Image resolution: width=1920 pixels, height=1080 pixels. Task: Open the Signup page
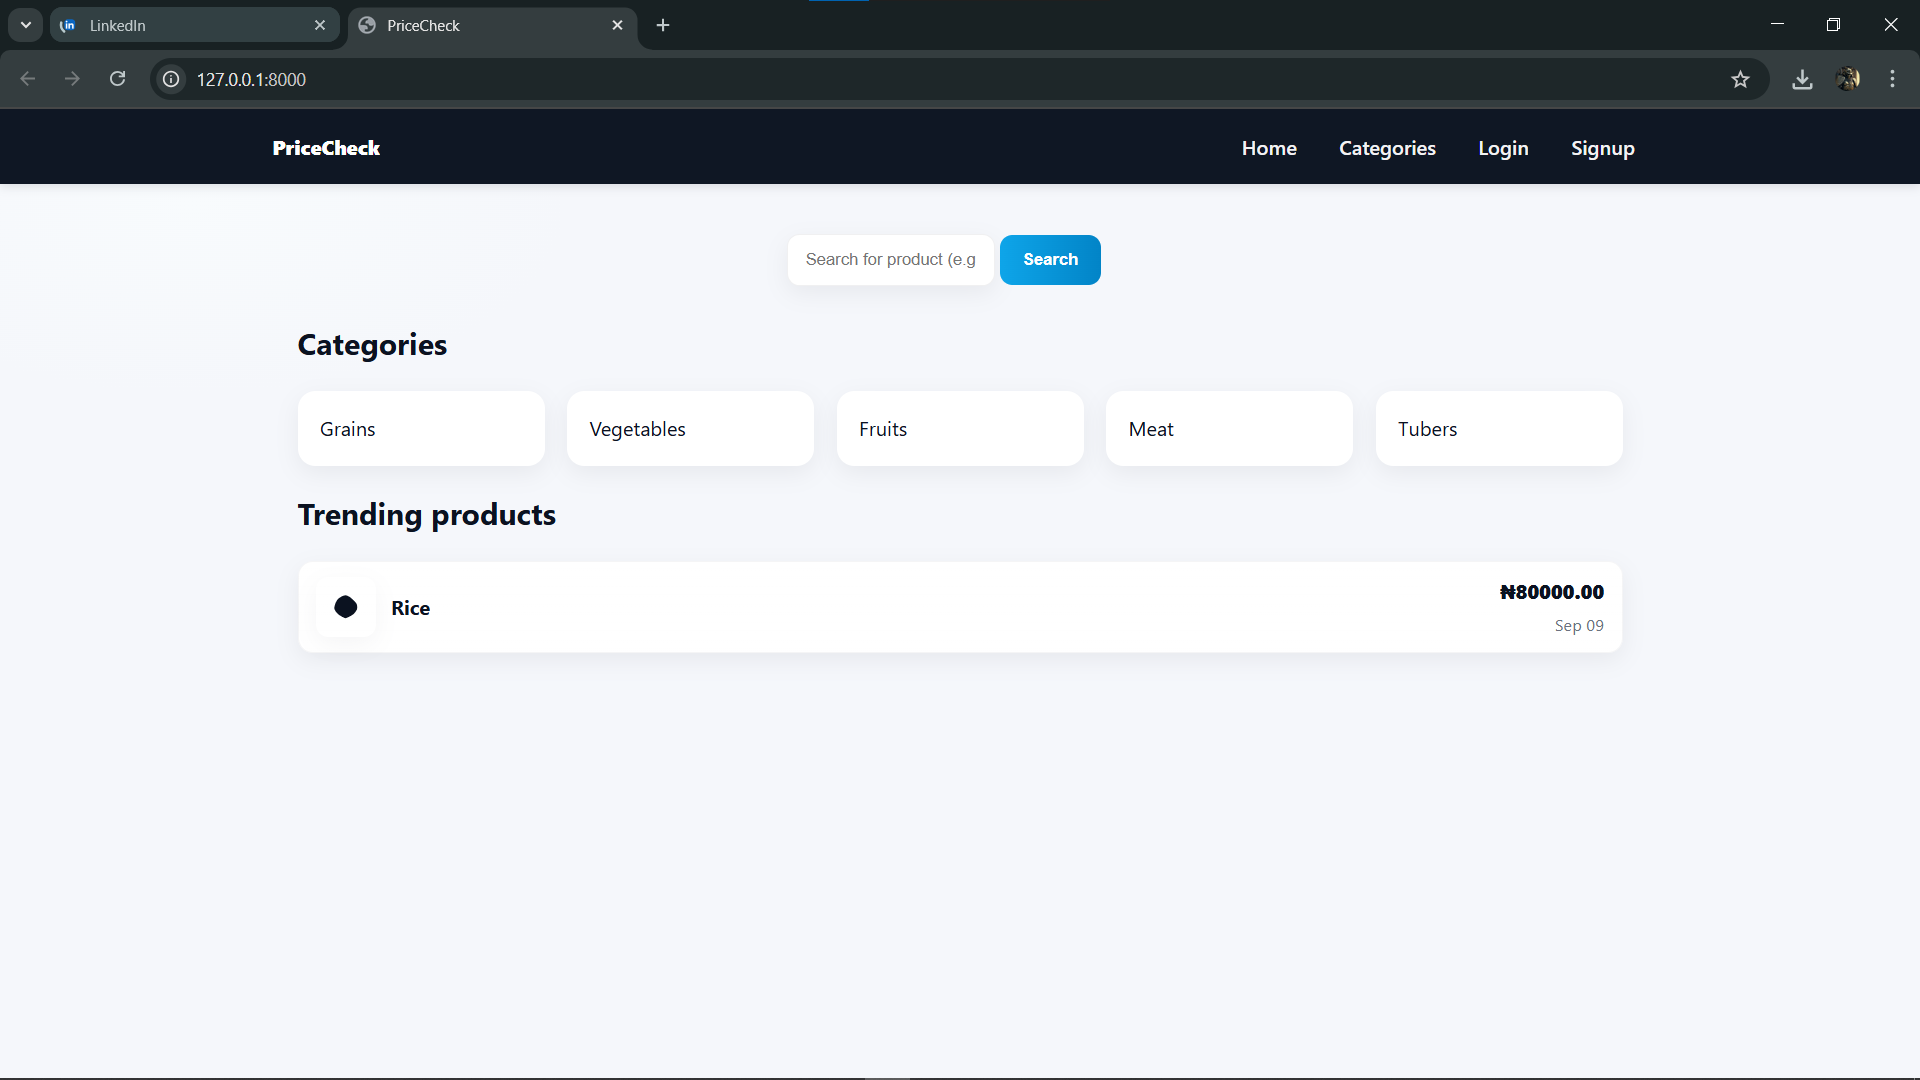pyautogui.click(x=1602, y=148)
